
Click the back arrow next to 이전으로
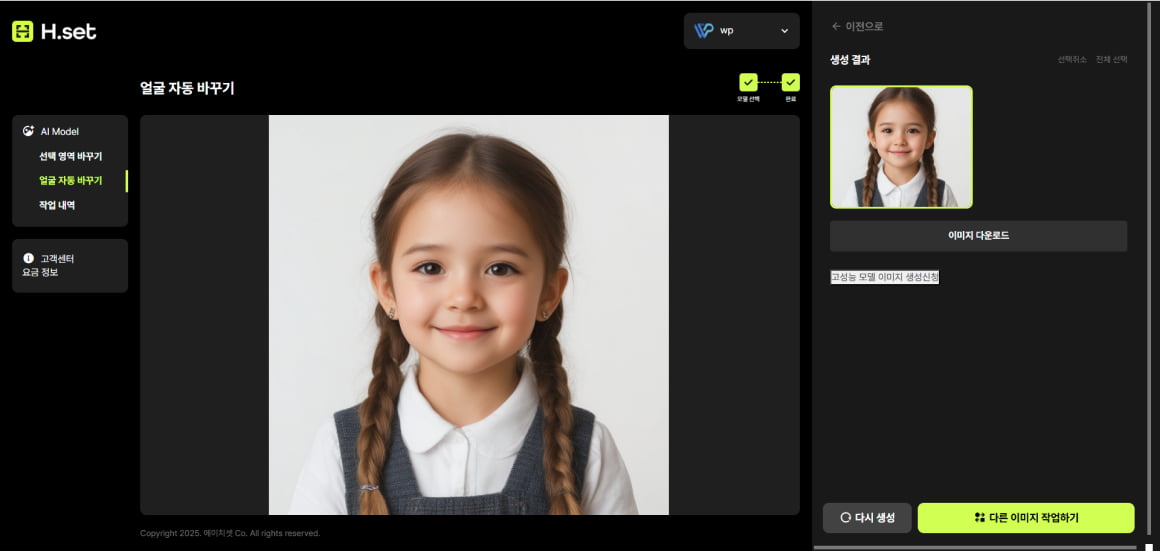click(x=836, y=26)
